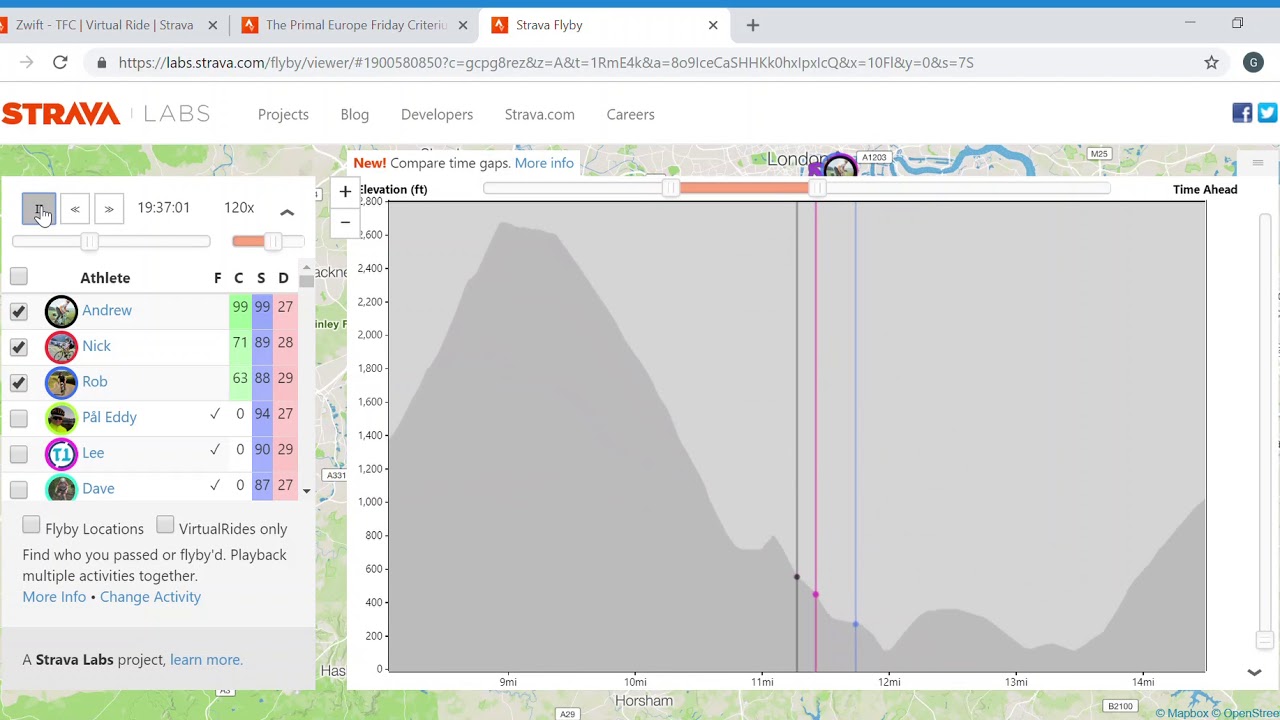Click Lee's profile avatar

61,453
